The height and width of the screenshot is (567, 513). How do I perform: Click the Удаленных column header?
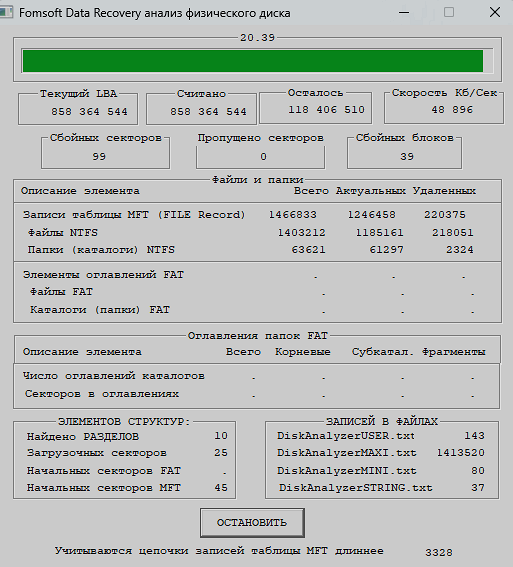pos(444,191)
